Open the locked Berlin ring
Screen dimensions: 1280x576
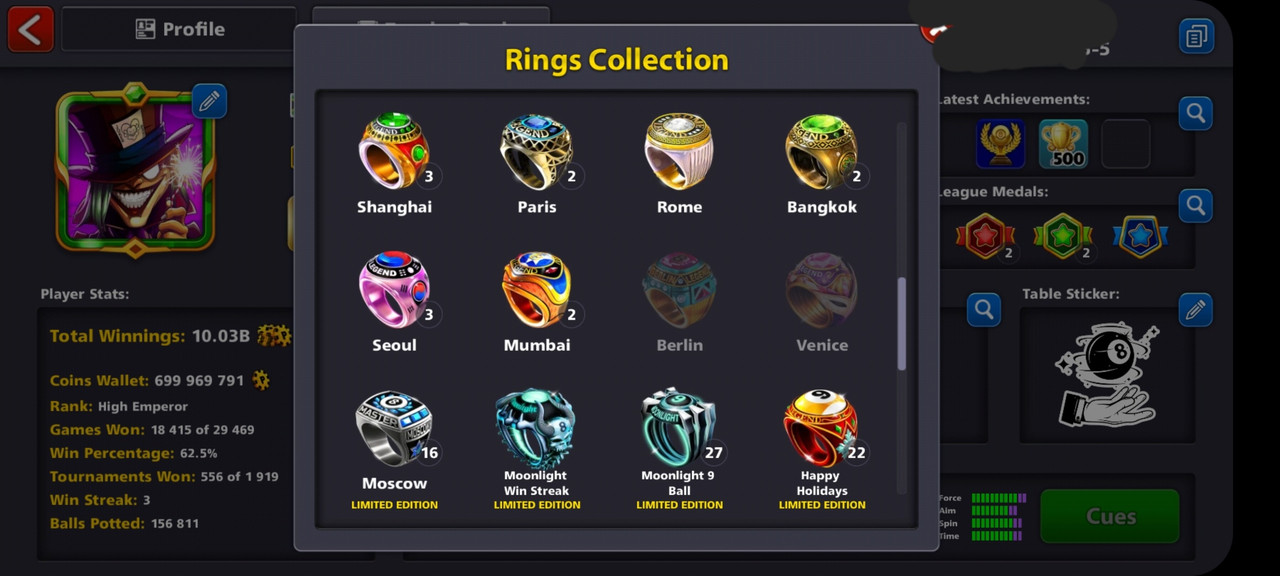679,290
